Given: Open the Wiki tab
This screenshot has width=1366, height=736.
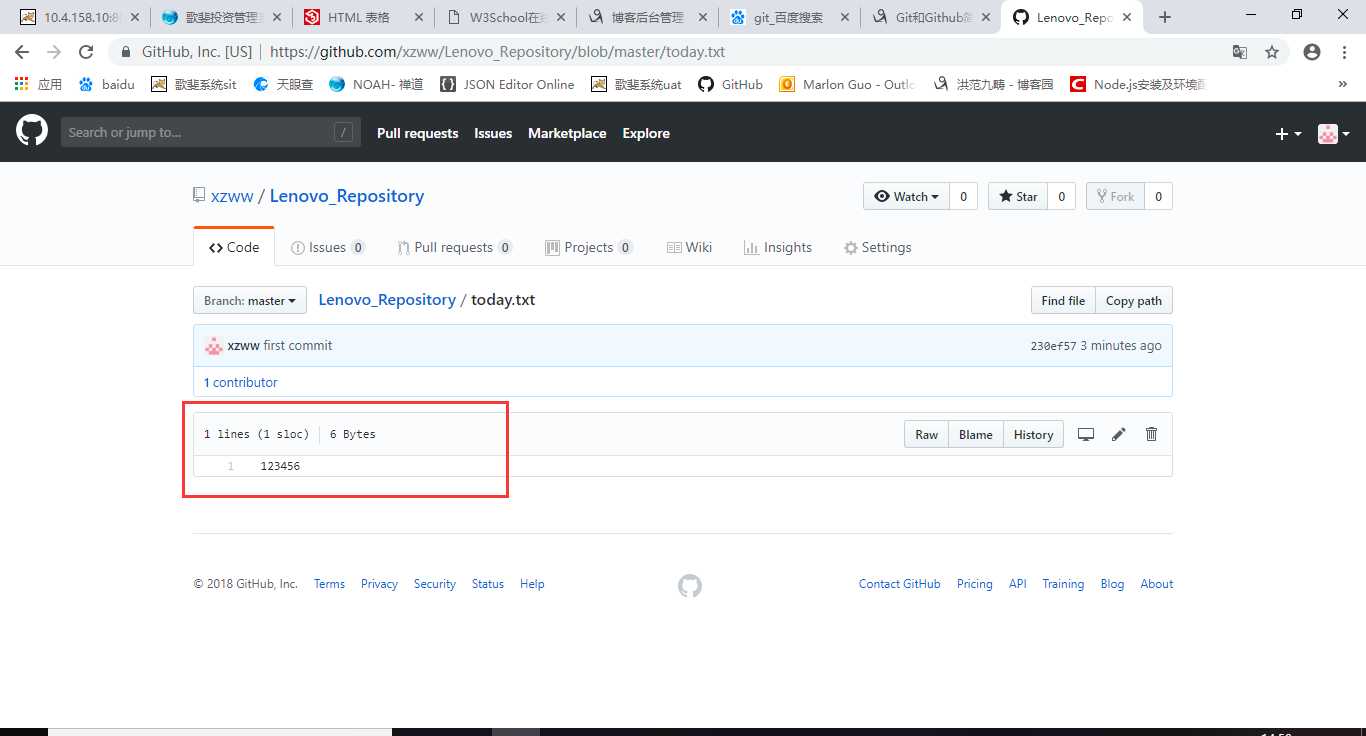Looking at the screenshot, I should (x=688, y=247).
